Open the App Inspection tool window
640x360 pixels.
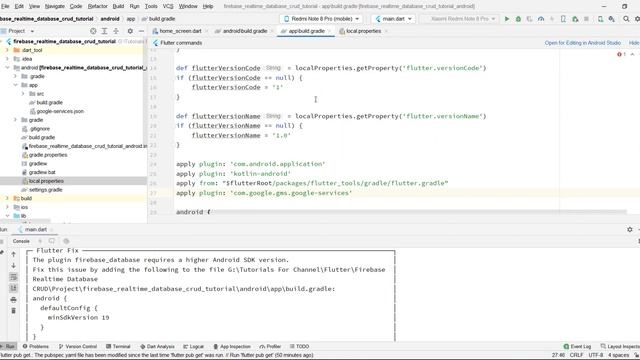(x=232, y=347)
